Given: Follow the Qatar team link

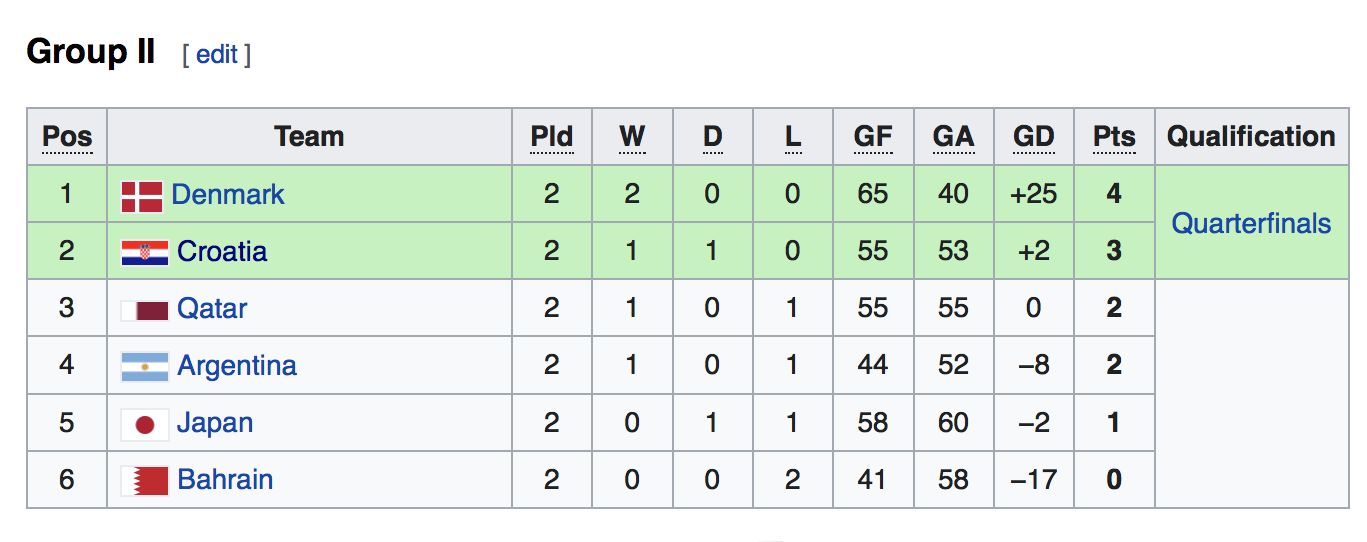Looking at the screenshot, I should click(x=212, y=308).
